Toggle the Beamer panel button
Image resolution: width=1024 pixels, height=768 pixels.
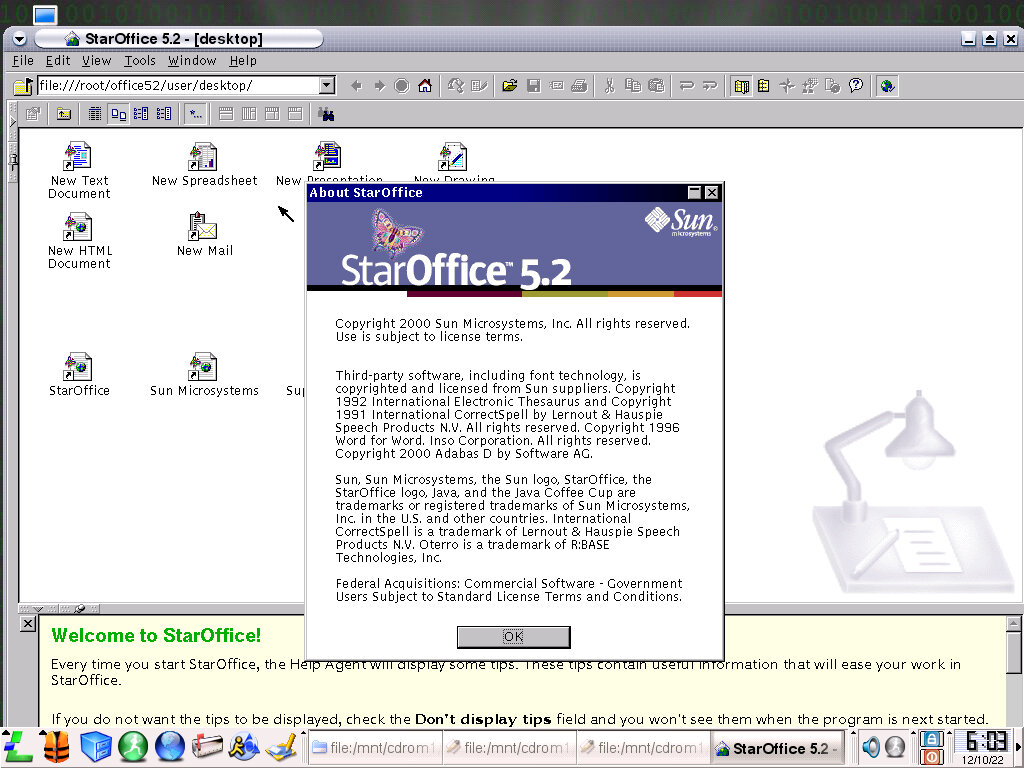(x=763, y=86)
